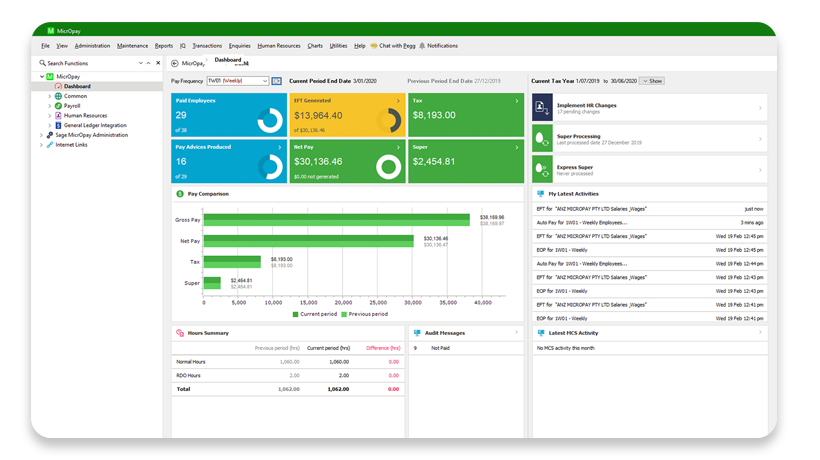Open the Administration menu
The height and width of the screenshot is (460, 820).
92,46
